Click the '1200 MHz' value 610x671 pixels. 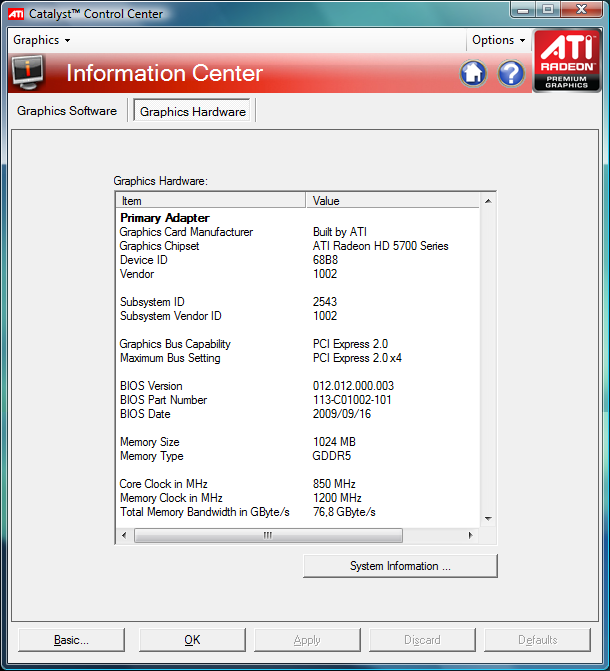tap(337, 498)
